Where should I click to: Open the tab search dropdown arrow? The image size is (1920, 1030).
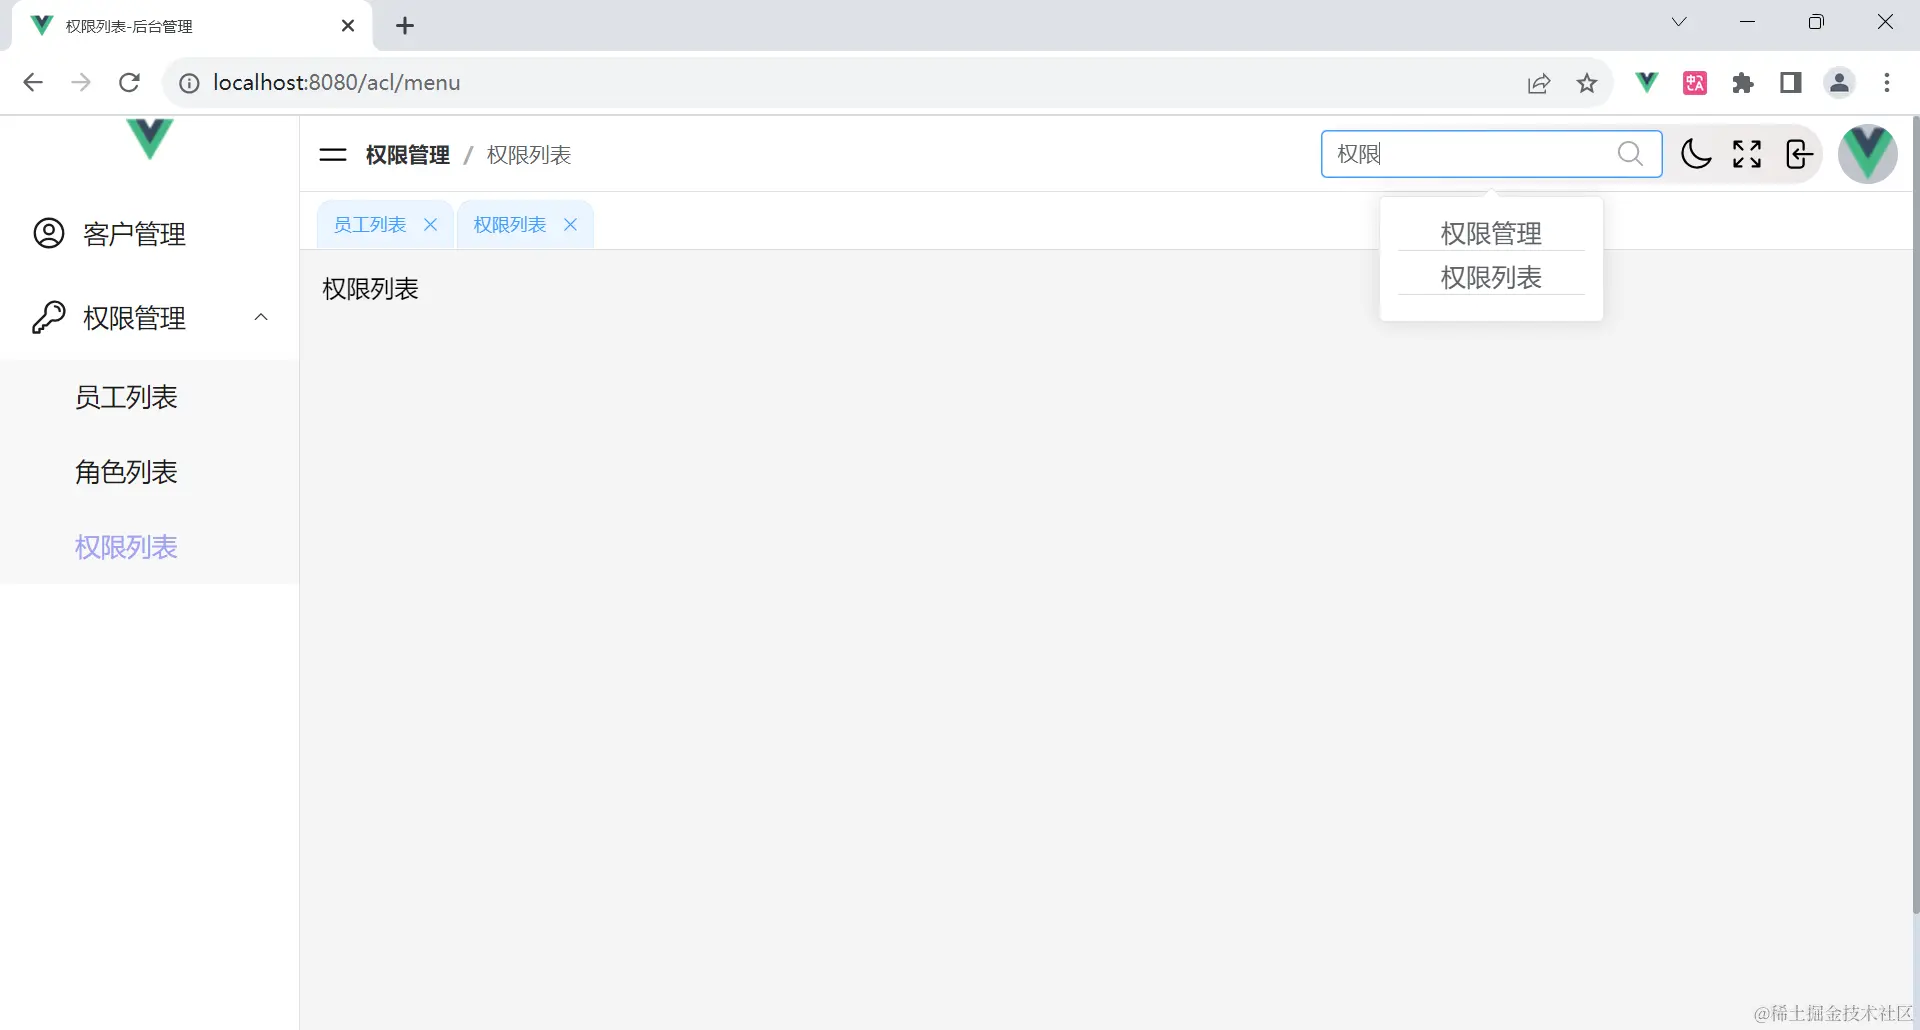[1679, 22]
